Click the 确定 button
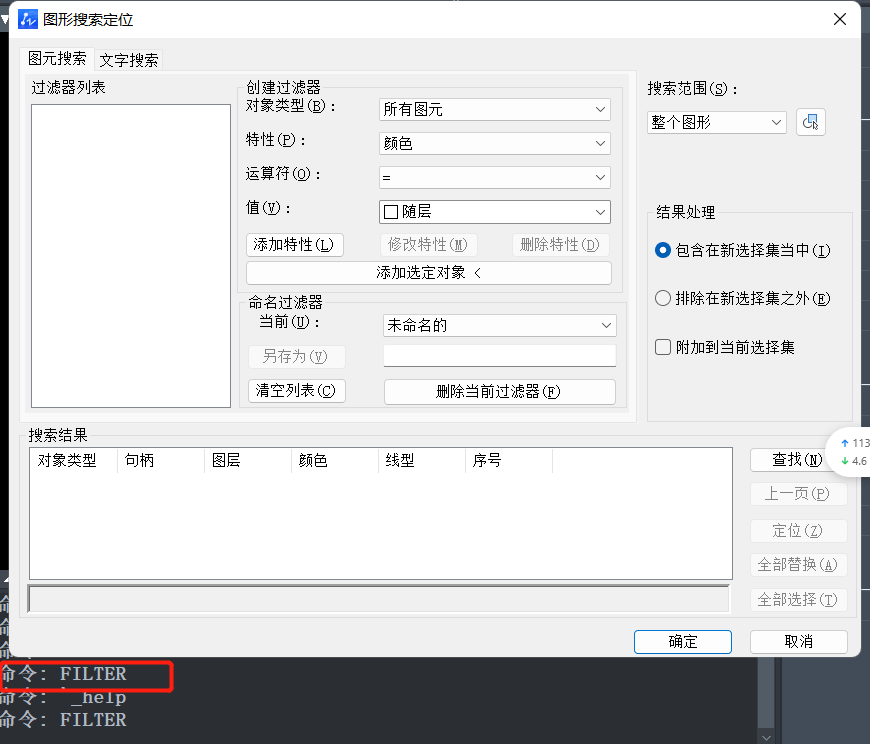Screen dimensions: 870x744 point(682,642)
